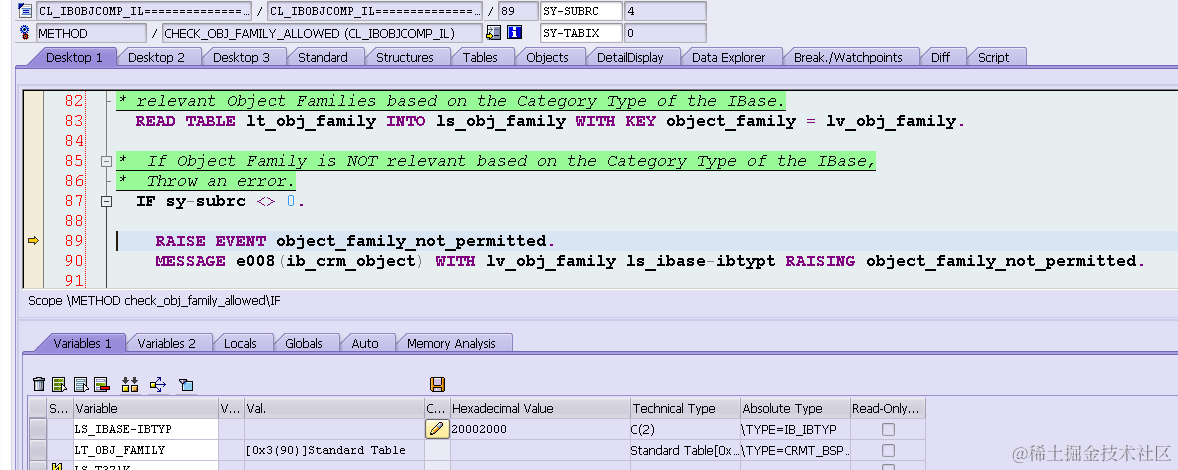Click the Technical Type column header
Screen dimensions: 1178x470
tap(685, 408)
